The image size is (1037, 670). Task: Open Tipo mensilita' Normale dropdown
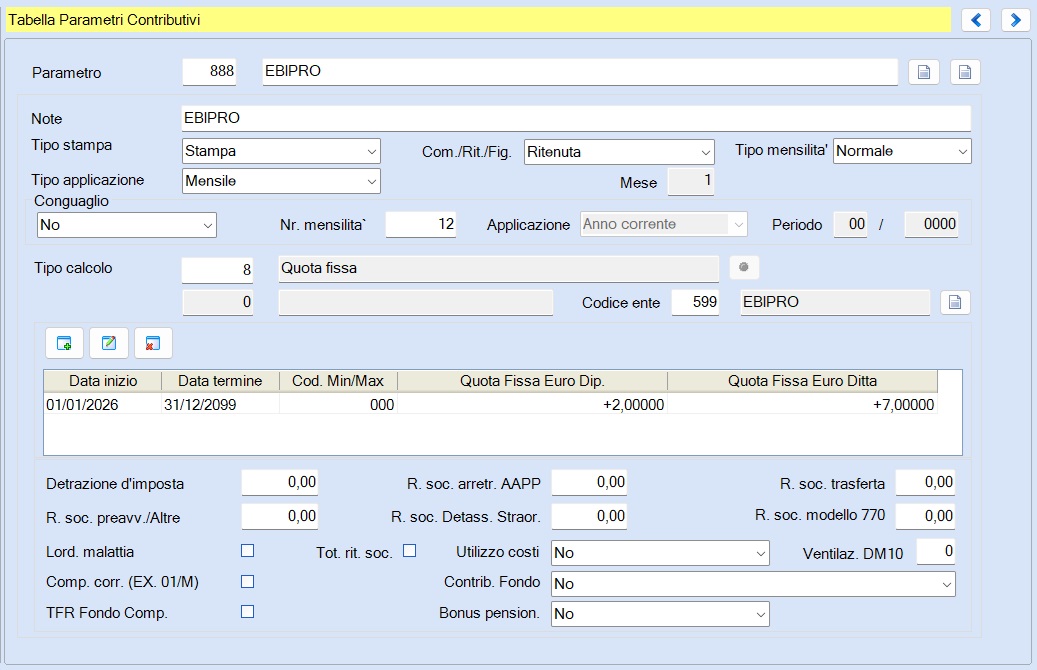pos(902,151)
